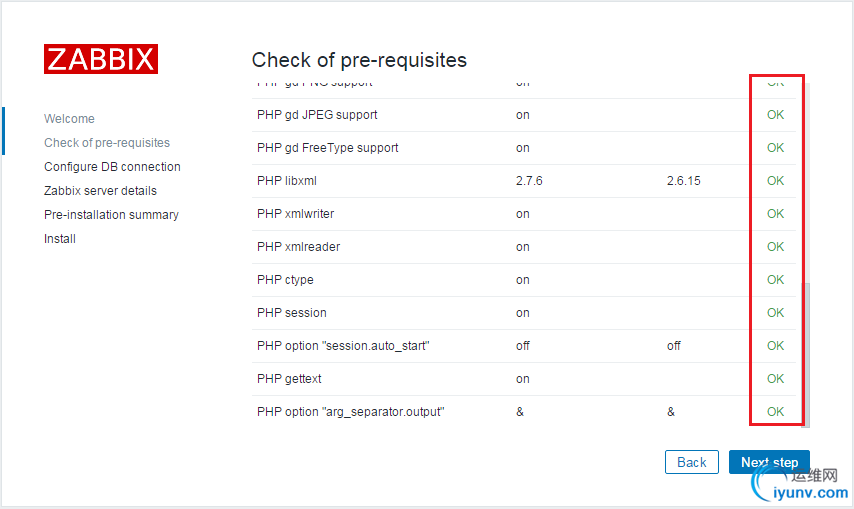Click OK status for PHP gd JPEG support
The image size is (854, 509).
coord(775,115)
